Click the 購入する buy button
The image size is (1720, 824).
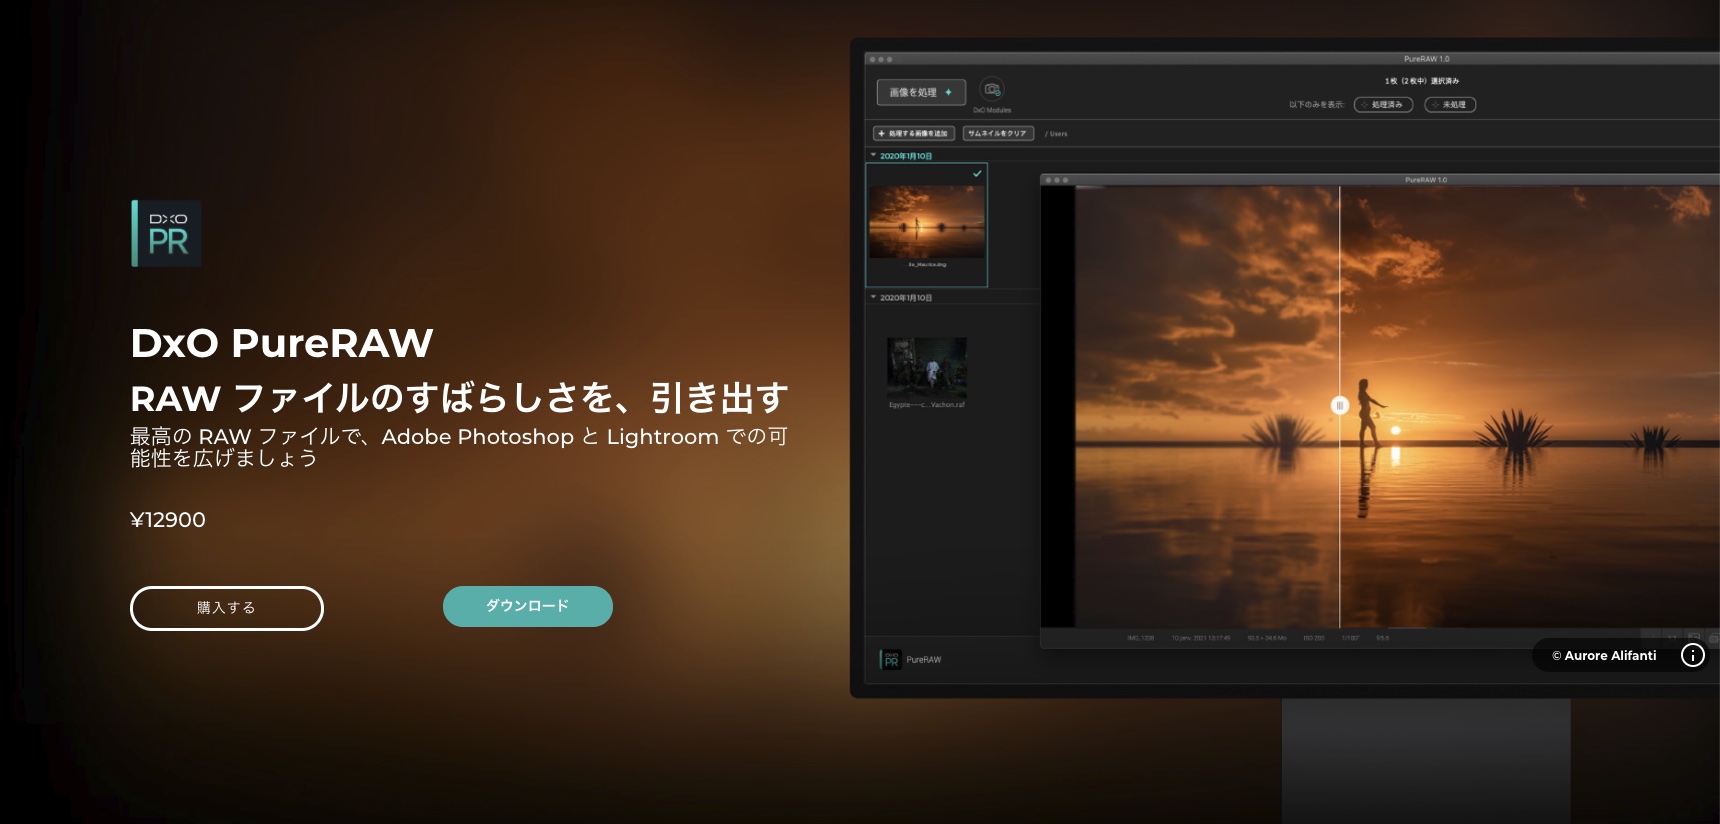pyautogui.click(x=227, y=608)
